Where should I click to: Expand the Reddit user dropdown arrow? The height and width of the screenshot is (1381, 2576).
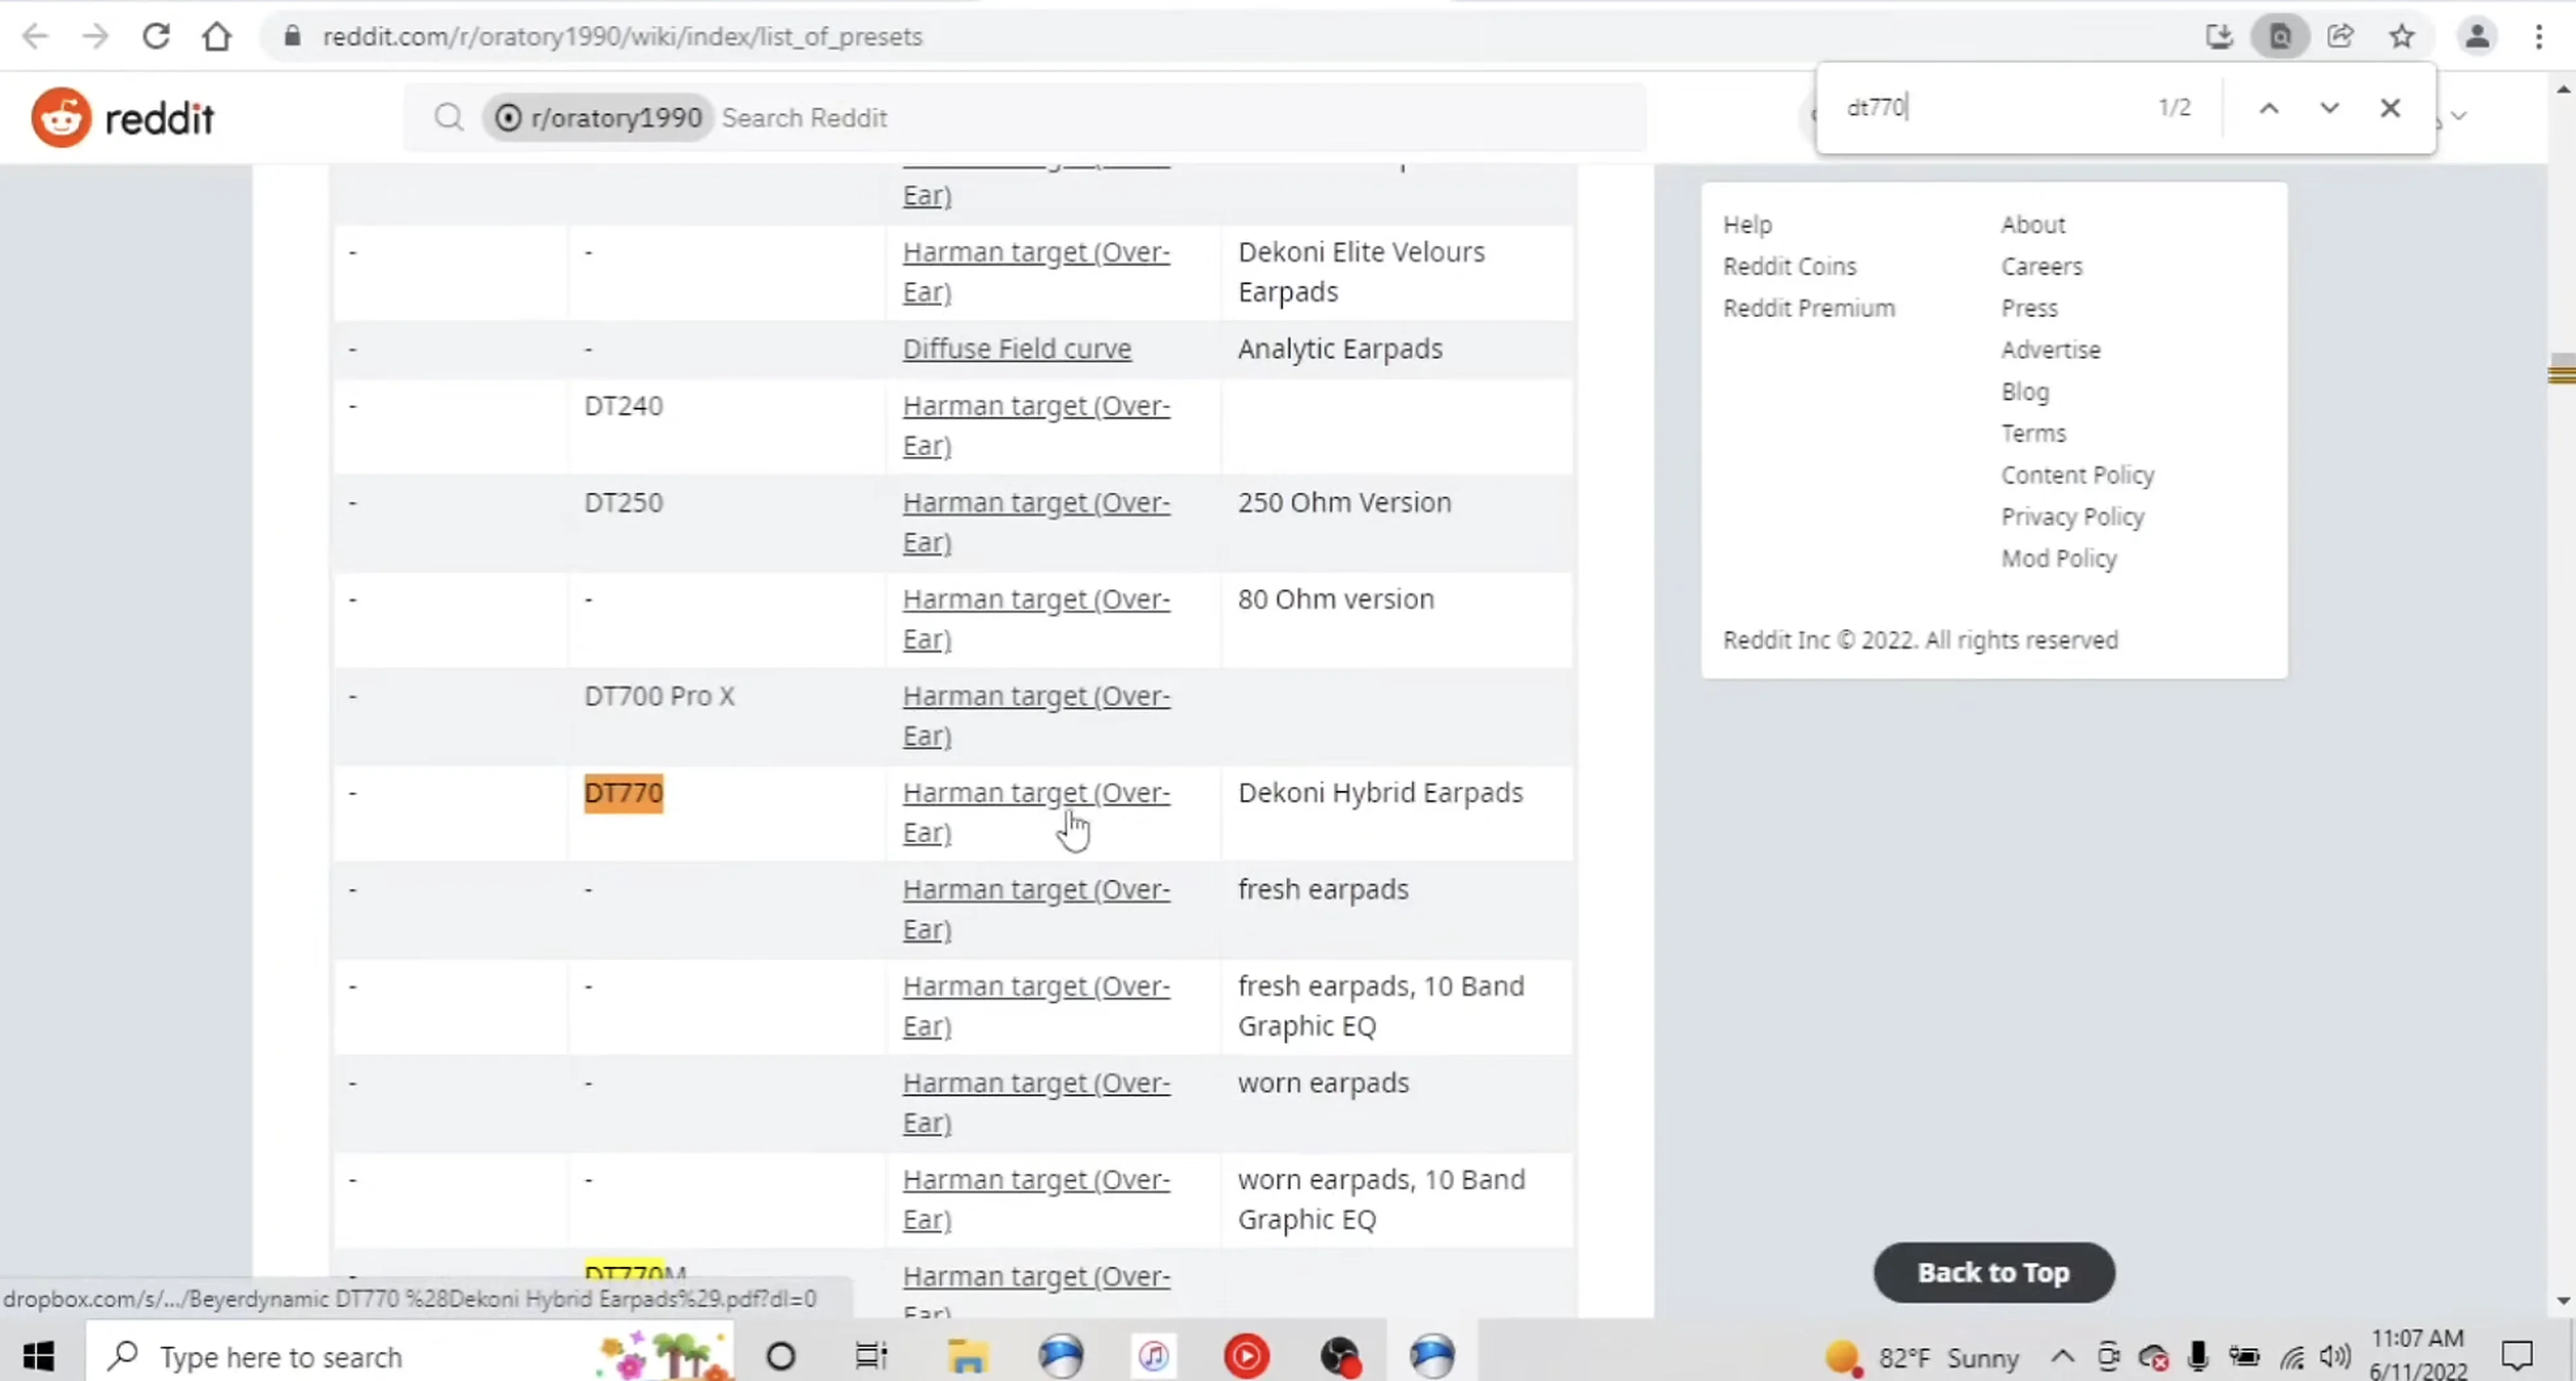pyautogui.click(x=2459, y=116)
